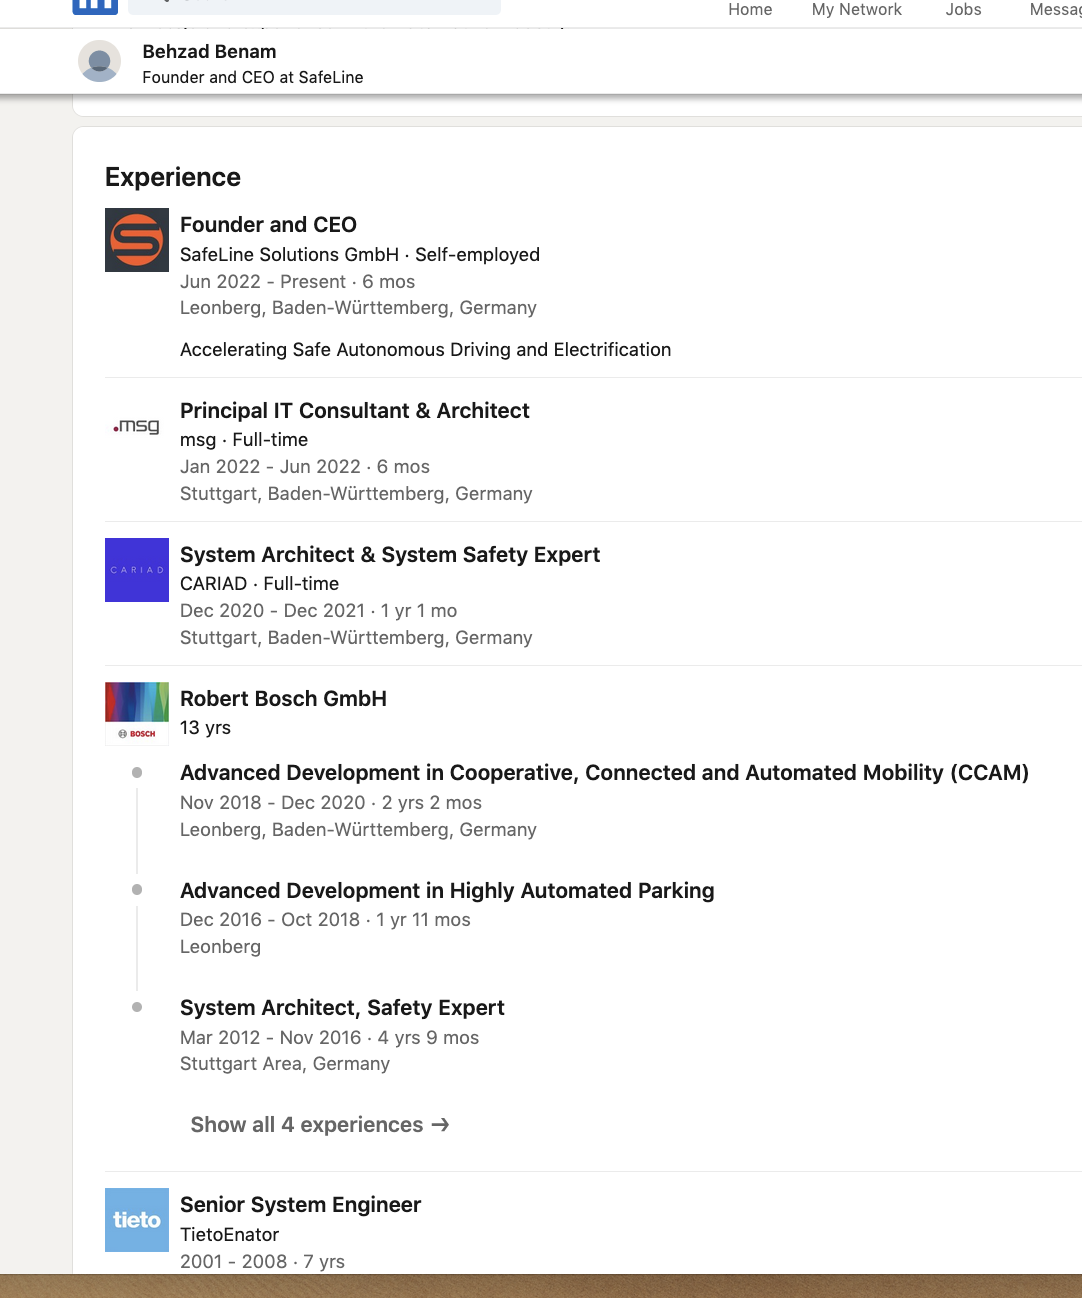Open the Messaging tab
This screenshot has width=1082, height=1298.
(1055, 10)
